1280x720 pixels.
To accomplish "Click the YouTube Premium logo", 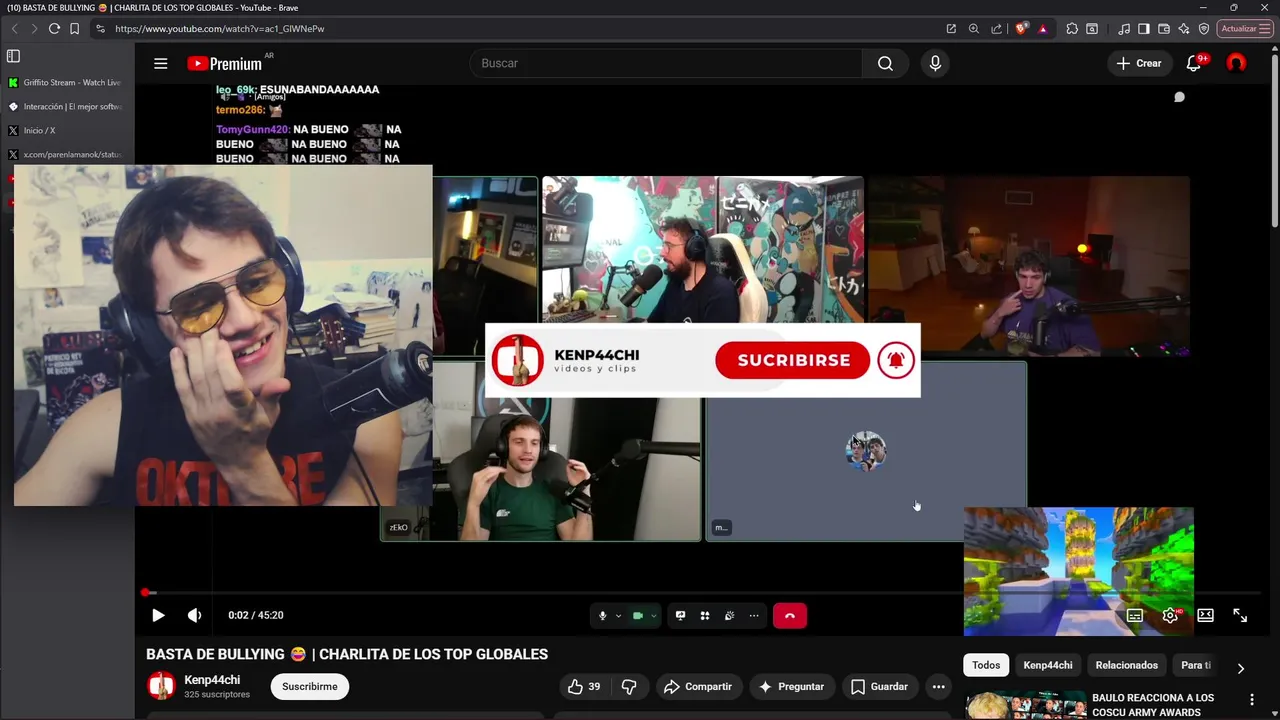I will pyautogui.click(x=225, y=63).
